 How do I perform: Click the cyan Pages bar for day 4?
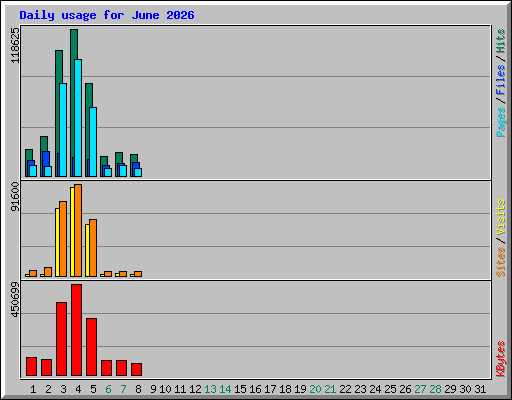(x=78, y=118)
